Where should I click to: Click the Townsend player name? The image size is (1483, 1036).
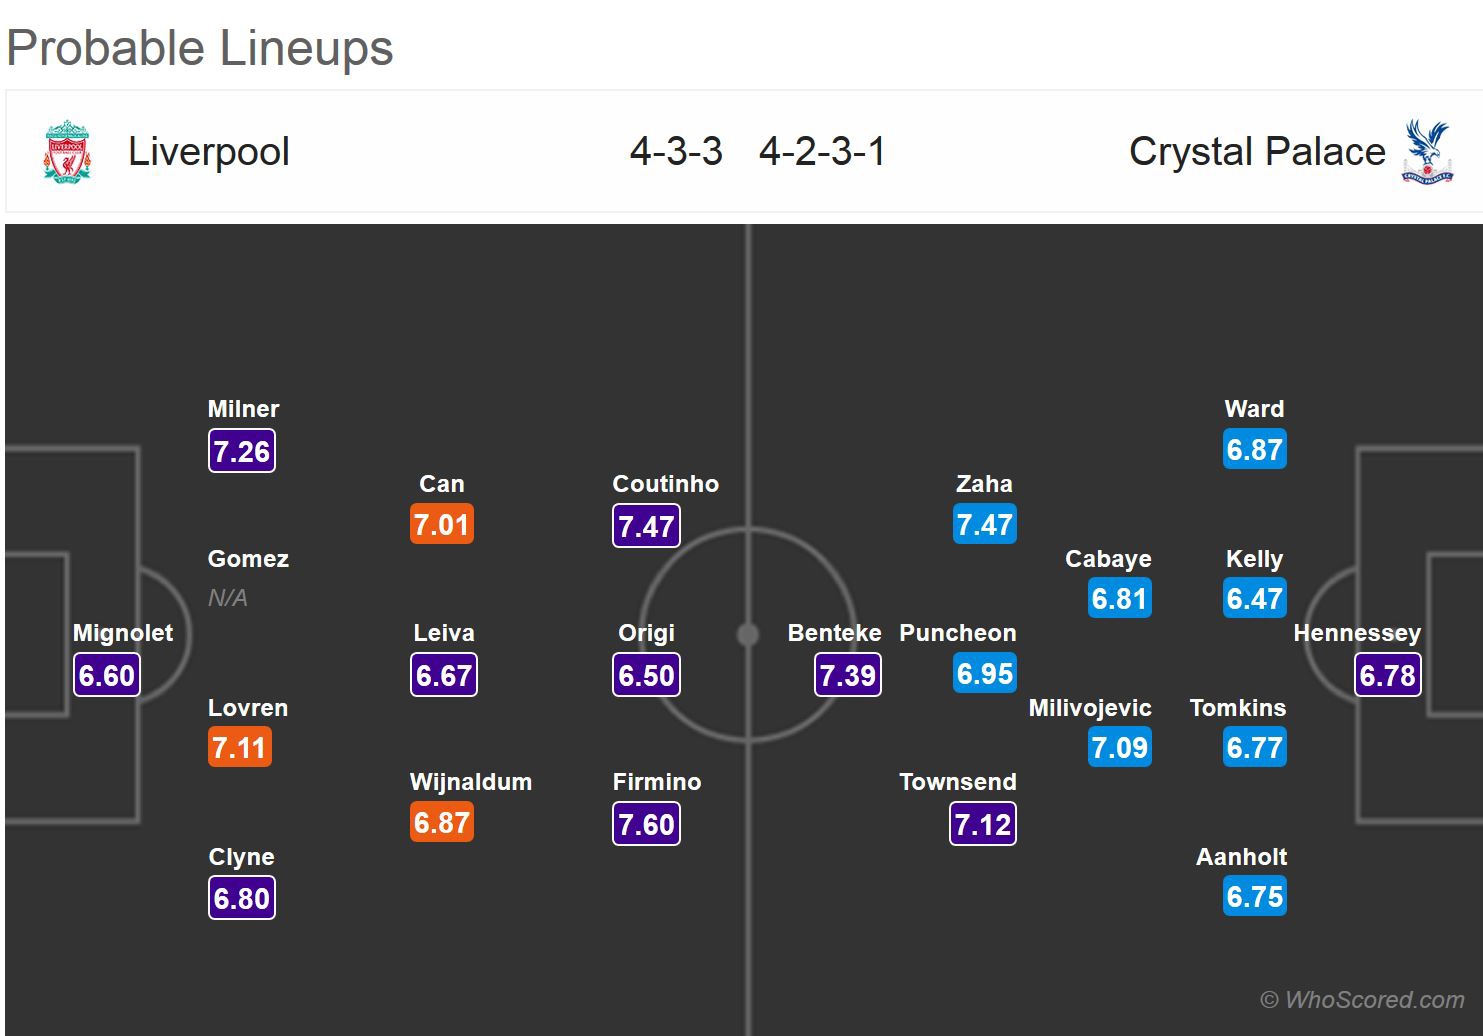point(957,782)
